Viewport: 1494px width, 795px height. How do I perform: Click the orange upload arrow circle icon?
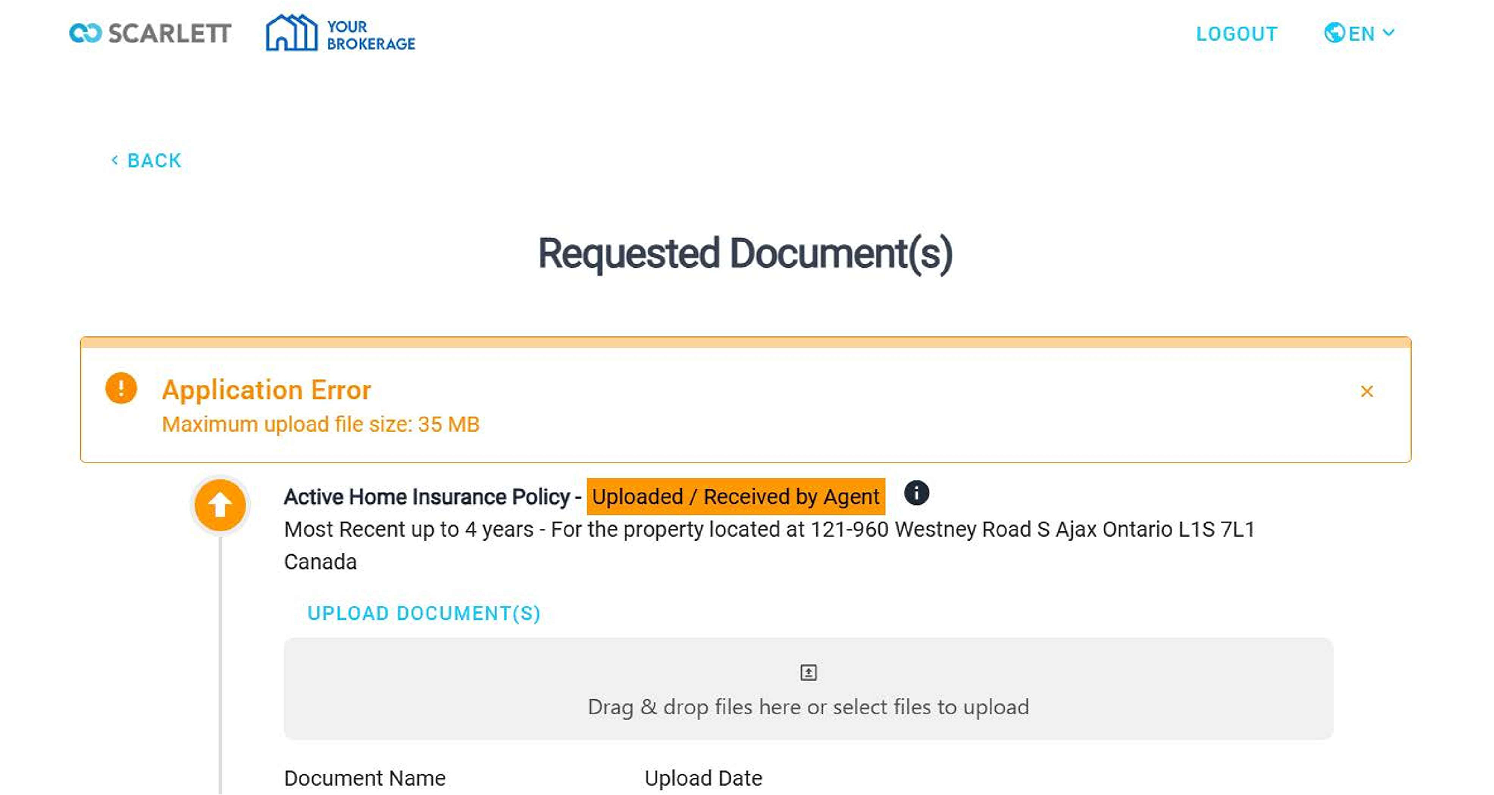pyautogui.click(x=220, y=505)
